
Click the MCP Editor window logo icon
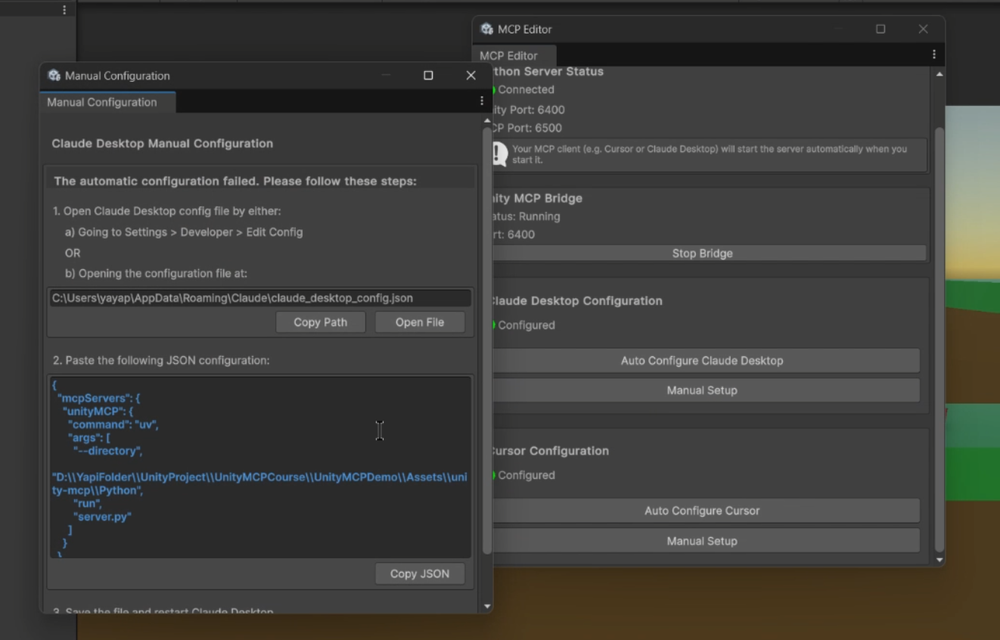tap(486, 29)
